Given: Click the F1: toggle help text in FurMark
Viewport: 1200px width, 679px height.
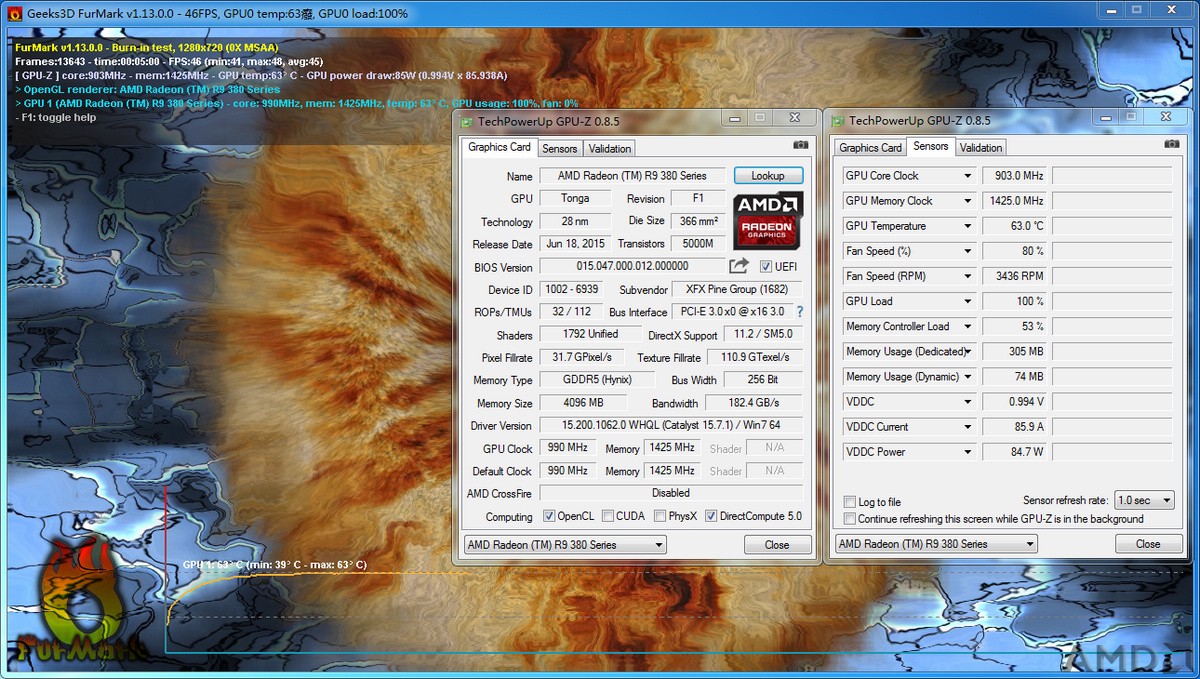Looking at the screenshot, I should pos(56,117).
